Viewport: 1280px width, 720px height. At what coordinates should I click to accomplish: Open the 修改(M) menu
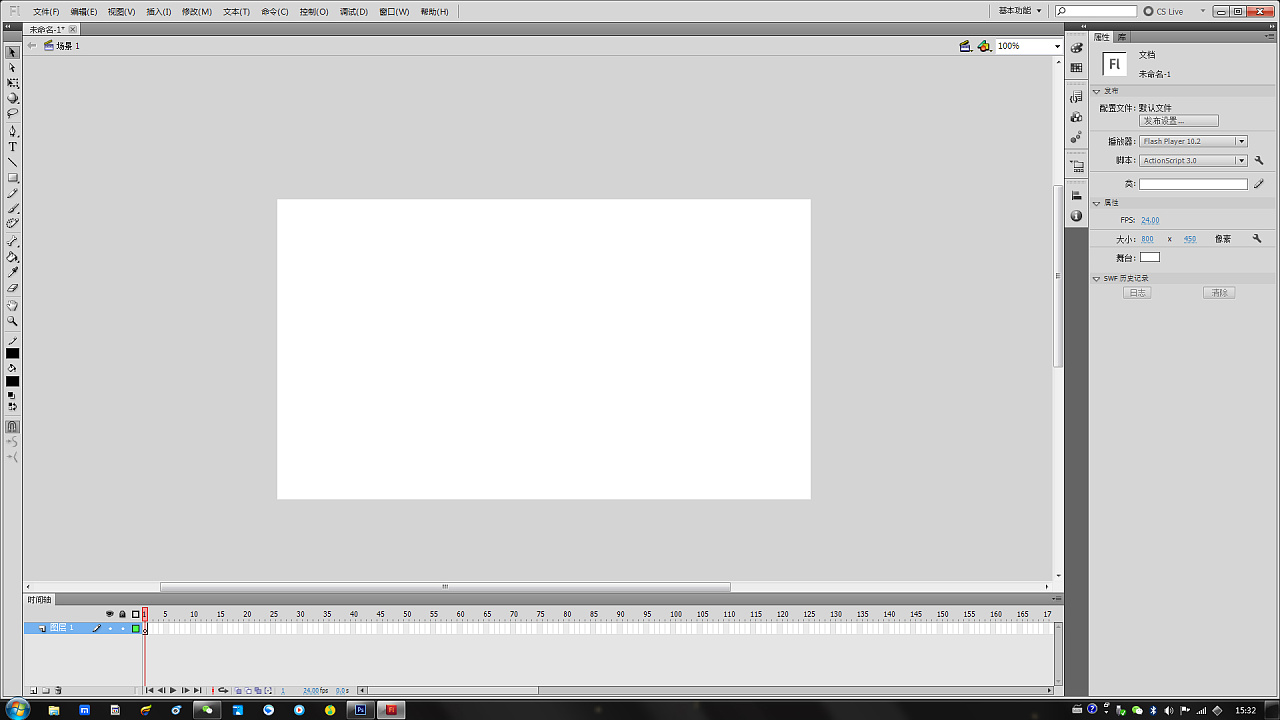pyautogui.click(x=196, y=12)
